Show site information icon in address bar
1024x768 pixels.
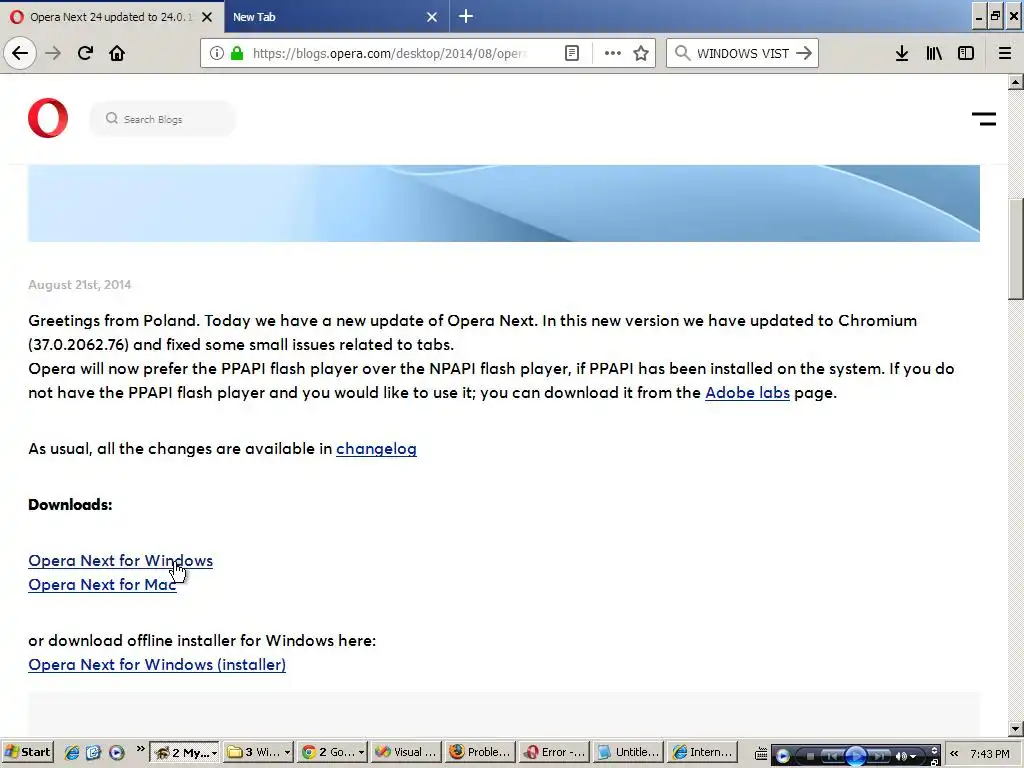click(x=217, y=53)
